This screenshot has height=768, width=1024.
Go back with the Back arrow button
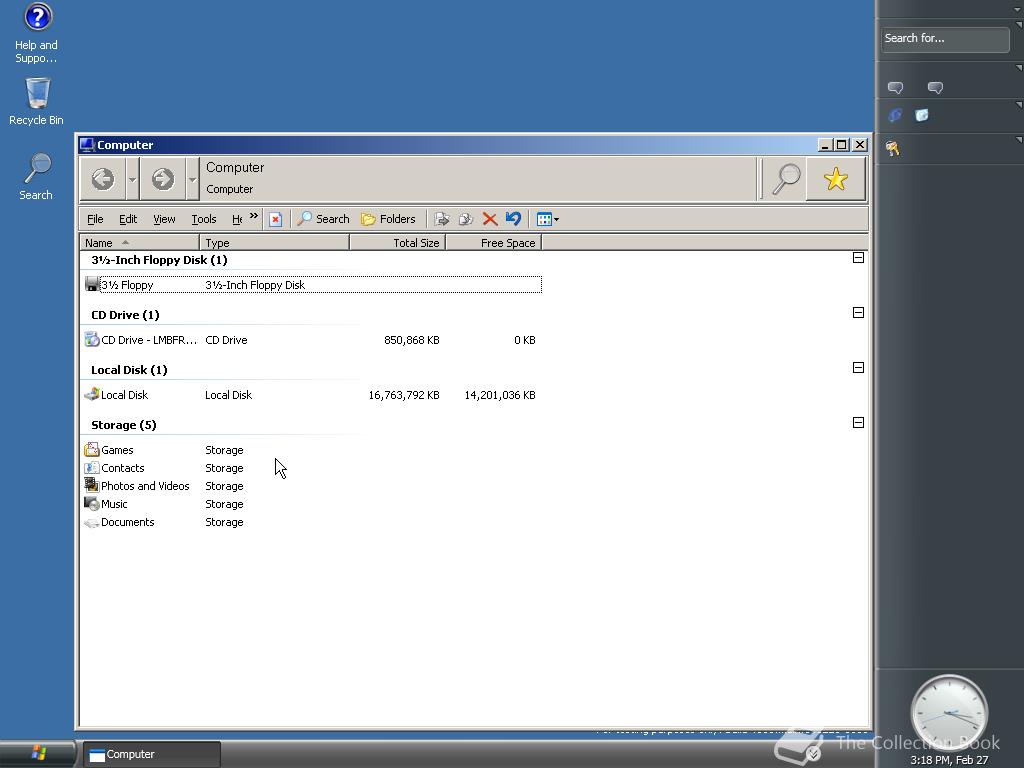pyautogui.click(x=103, y=179)
